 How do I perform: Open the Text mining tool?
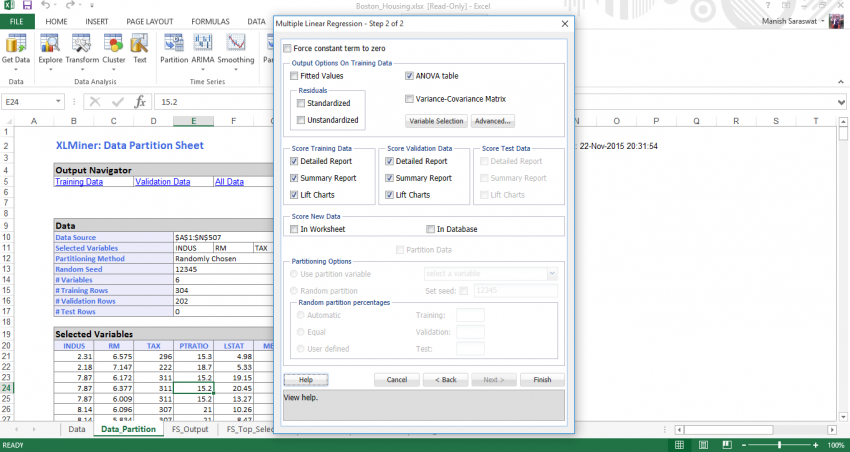coord(139,47)
